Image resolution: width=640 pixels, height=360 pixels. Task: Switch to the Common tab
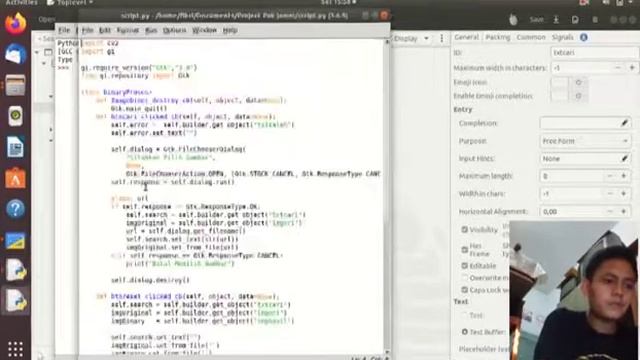531,37
